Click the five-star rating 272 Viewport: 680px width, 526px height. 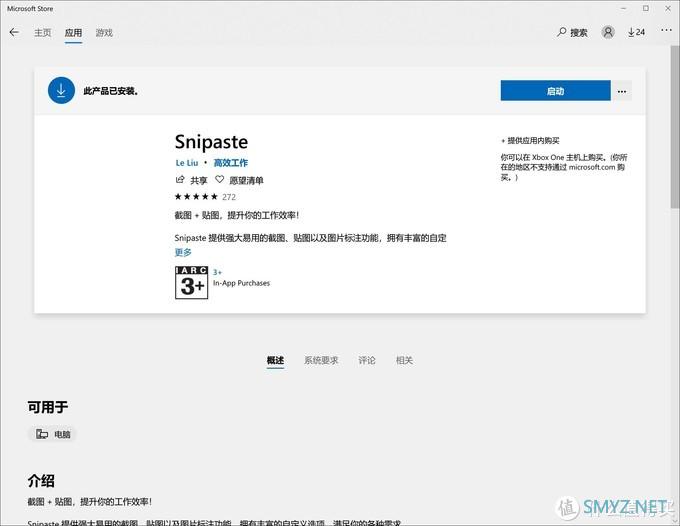pos(205,197)
